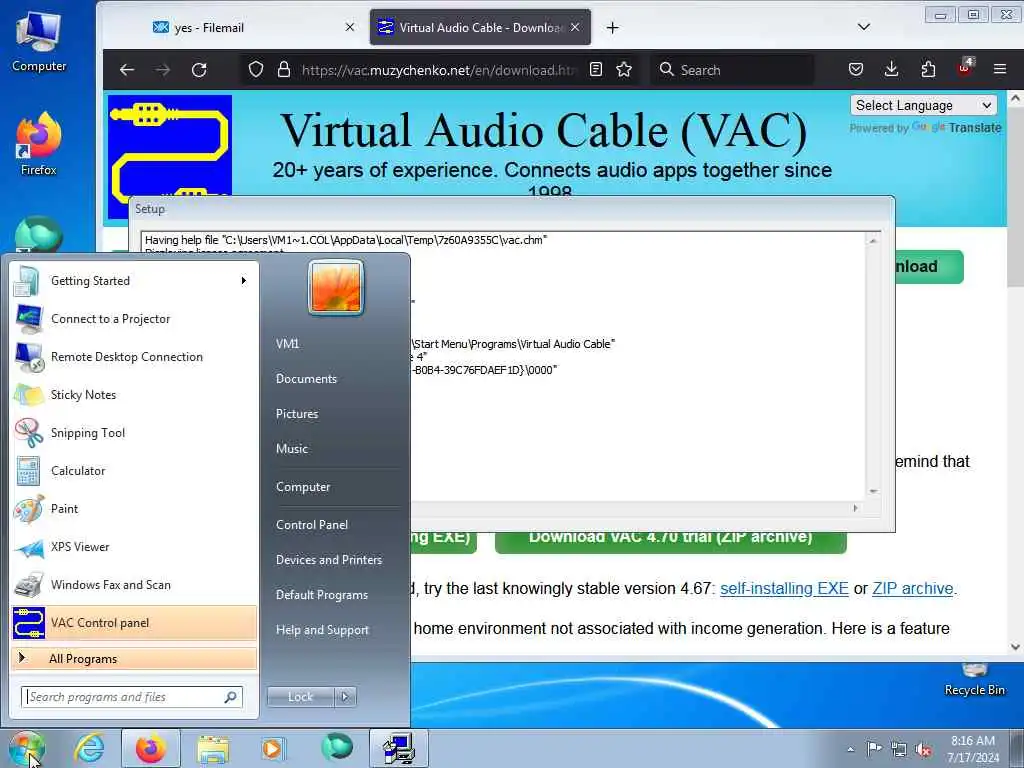Open Windows Explorer folder in taskbar
The height and width of the screenshot is (768, 1024).
pyautogui.click(x=213, y=748)
